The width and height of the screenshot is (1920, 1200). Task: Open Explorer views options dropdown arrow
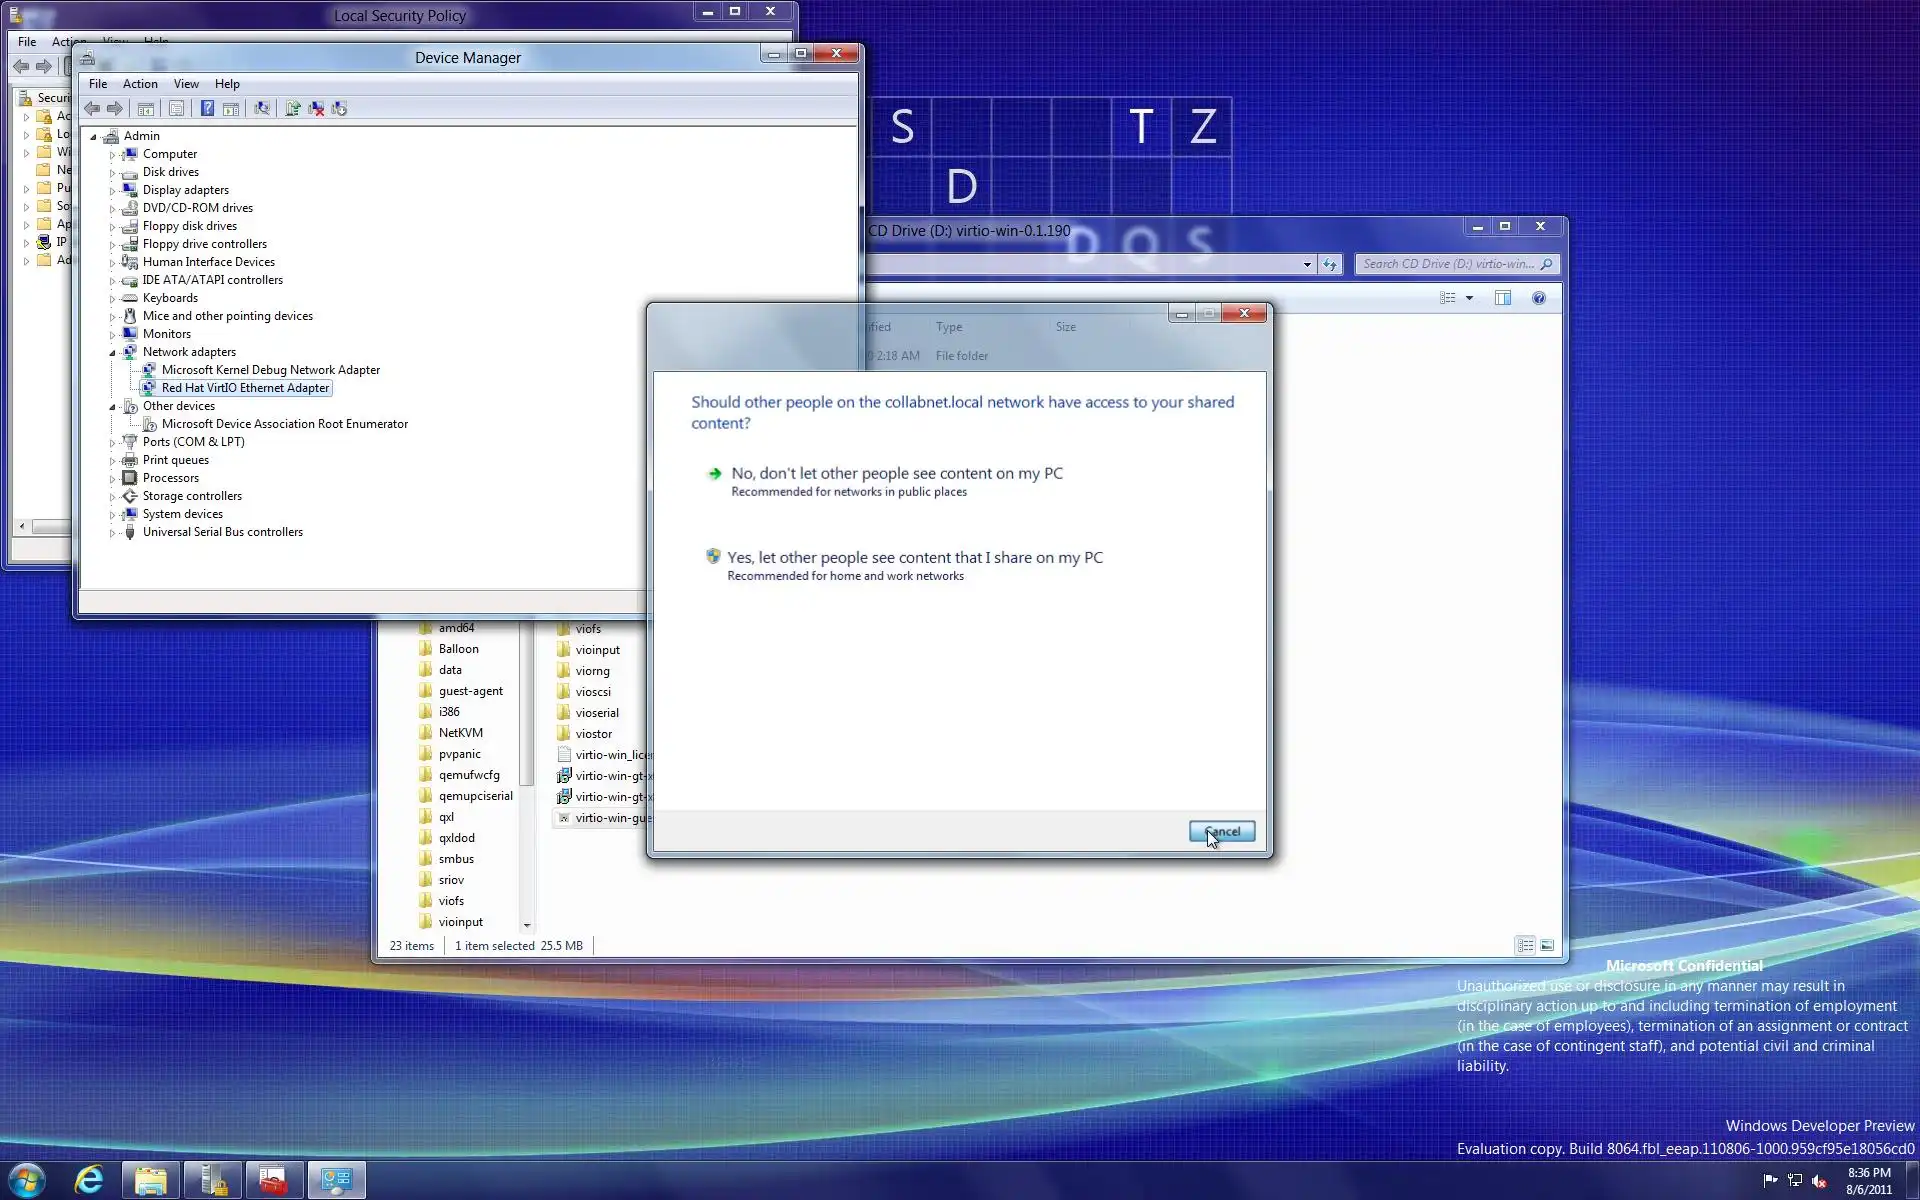pyautogui.click(x=1469, y=298)
